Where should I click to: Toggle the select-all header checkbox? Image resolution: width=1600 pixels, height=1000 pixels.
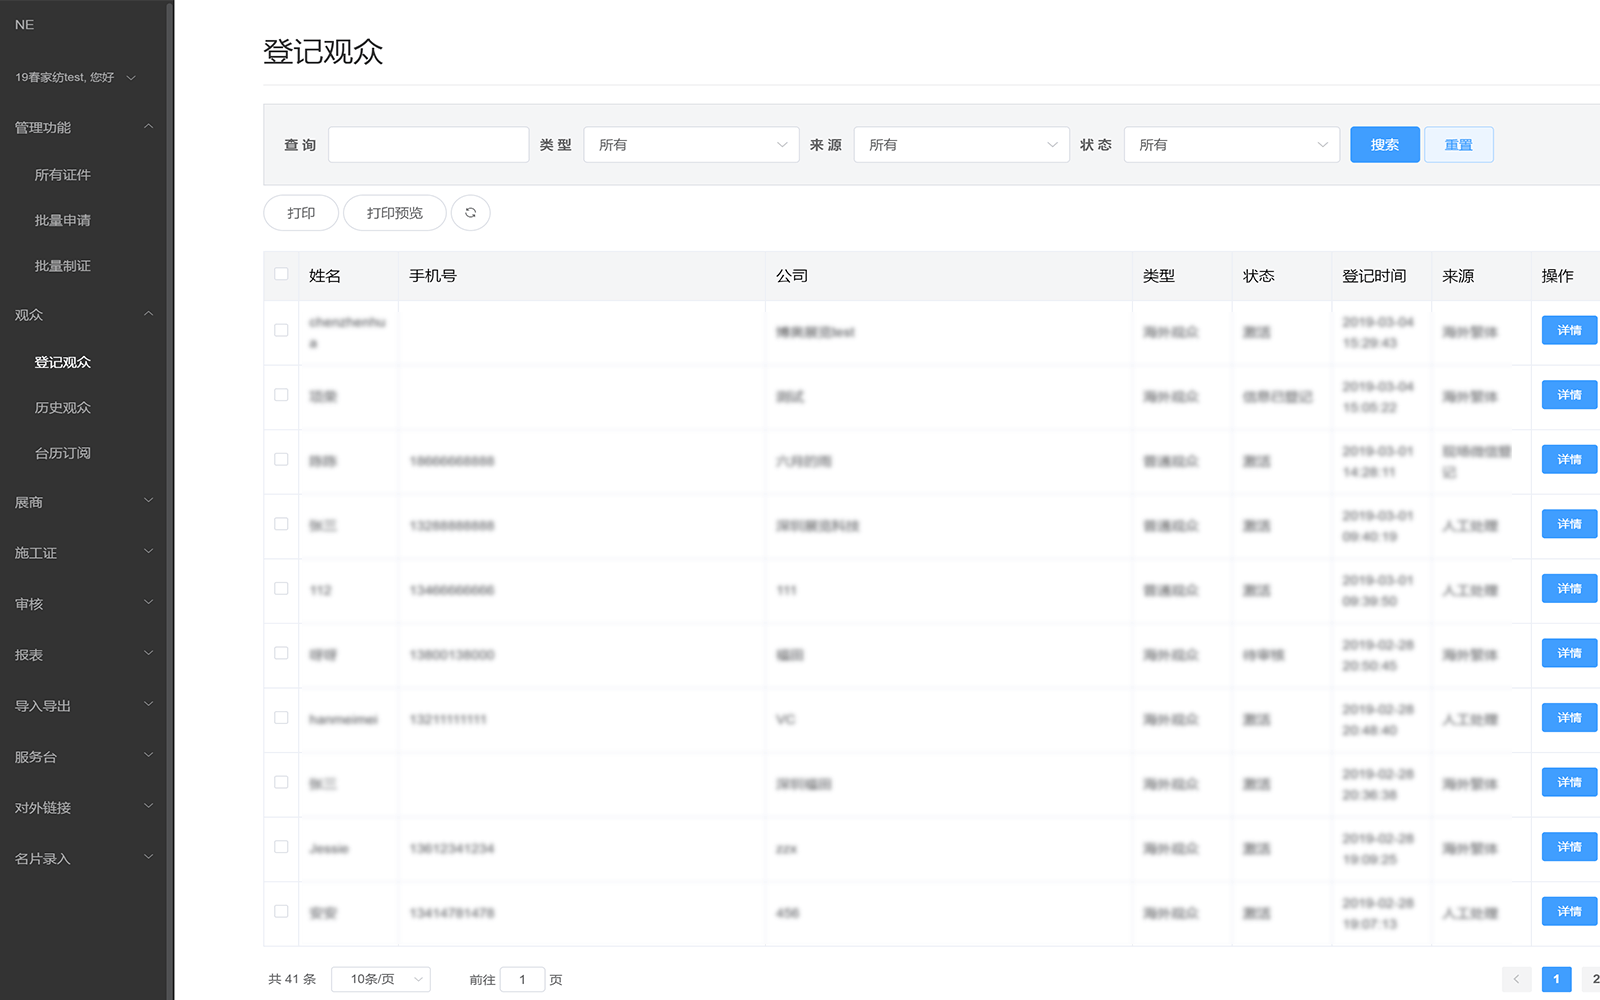tap(281, 274)
